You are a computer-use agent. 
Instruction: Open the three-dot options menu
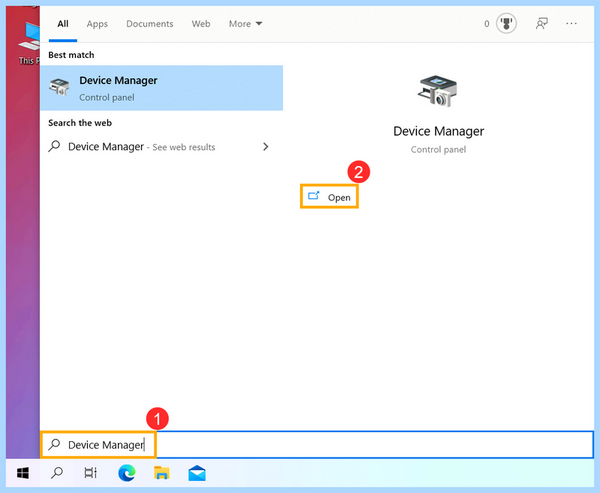click(x=571, y=24)
